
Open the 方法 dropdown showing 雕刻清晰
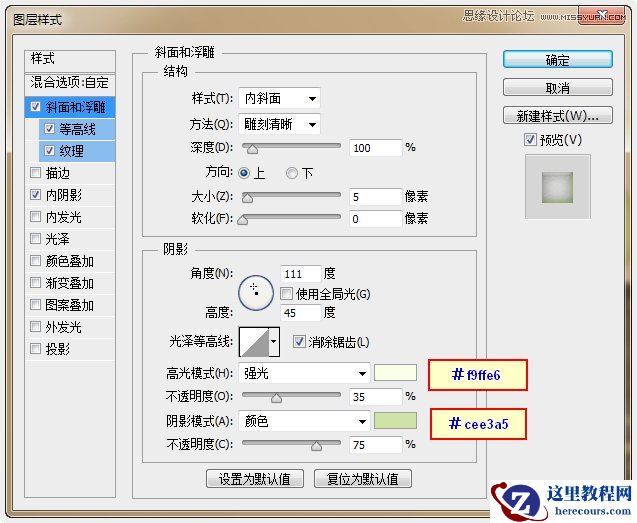click(x=280, y=124)
